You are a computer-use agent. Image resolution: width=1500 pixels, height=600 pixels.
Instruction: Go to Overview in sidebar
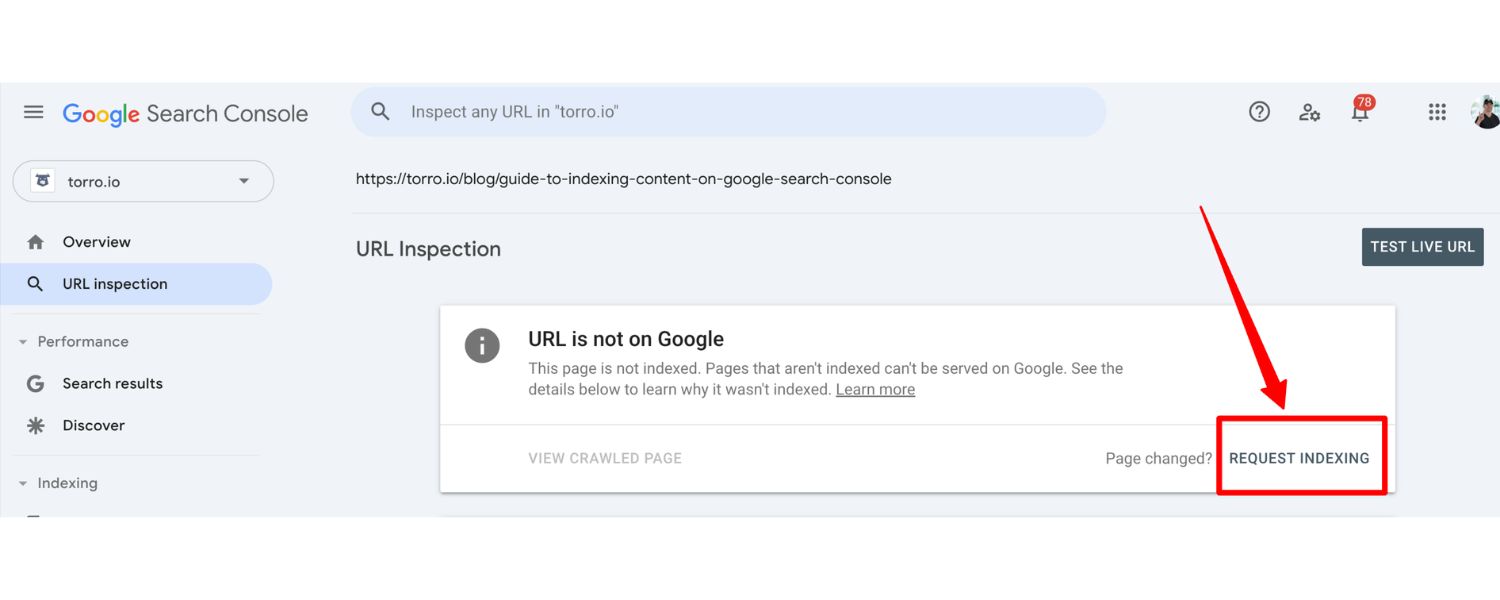coord(96,242)
